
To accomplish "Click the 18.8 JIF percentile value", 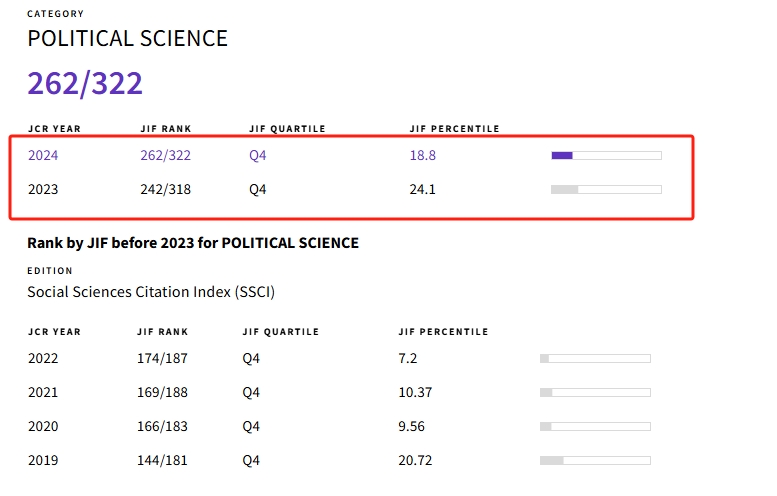I will [423, 155].
